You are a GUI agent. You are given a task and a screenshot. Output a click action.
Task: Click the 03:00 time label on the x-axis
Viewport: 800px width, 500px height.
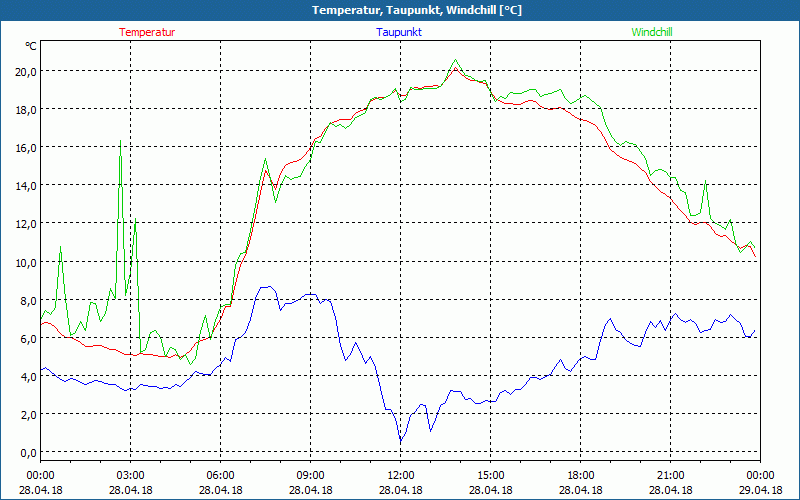coord(131,476)
